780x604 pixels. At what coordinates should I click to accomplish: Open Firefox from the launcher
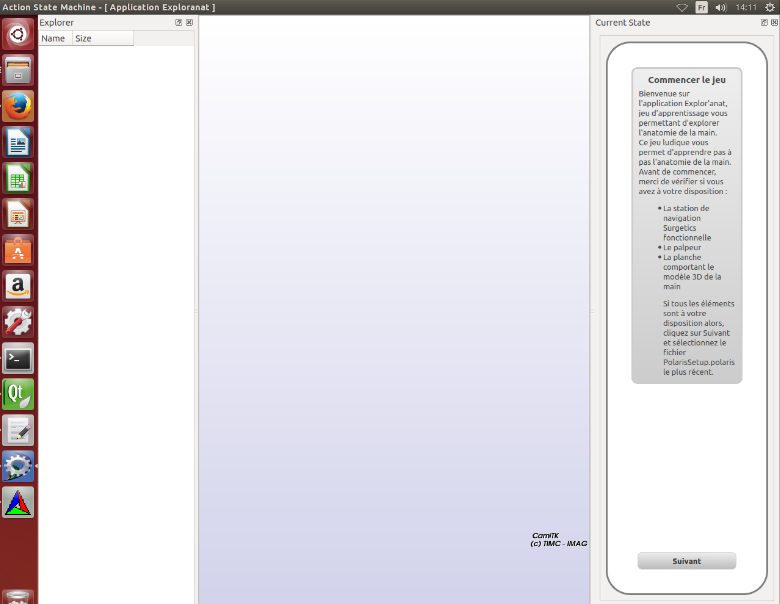tap(18, 106)
